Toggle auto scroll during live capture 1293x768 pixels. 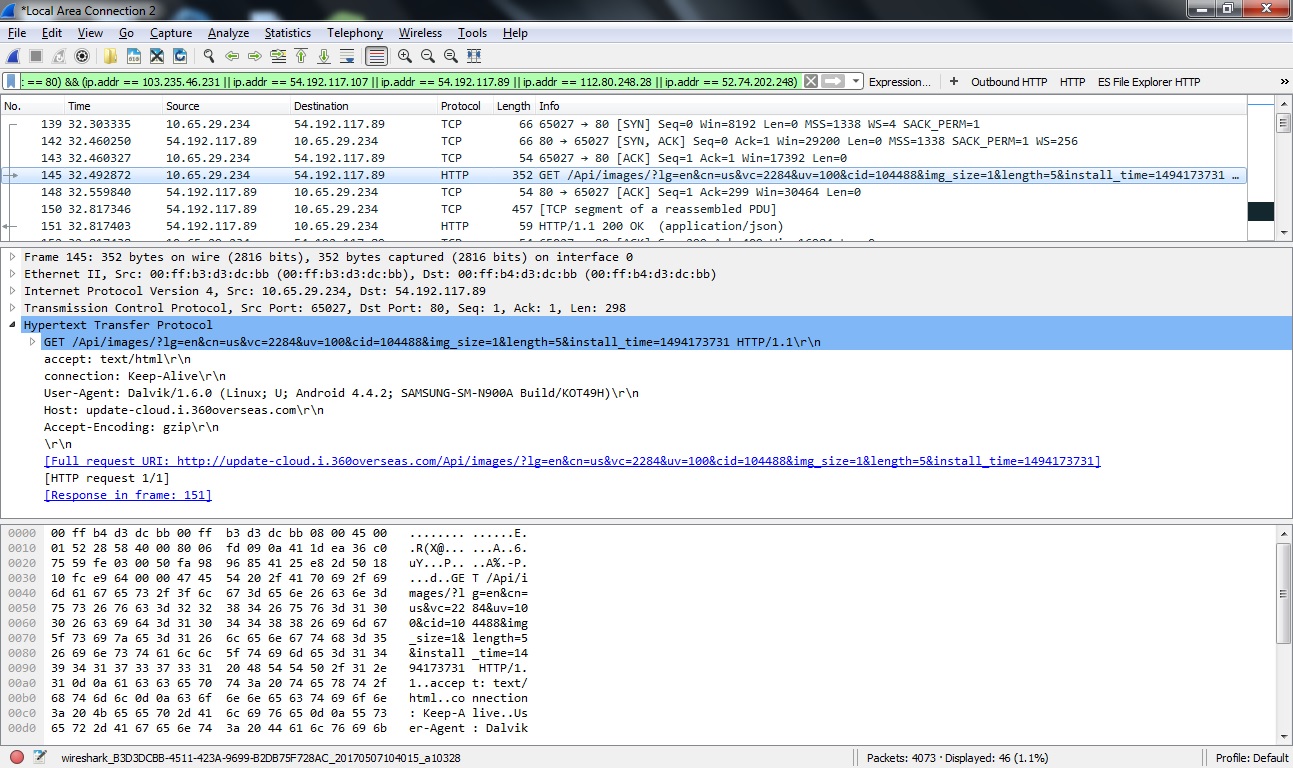pos(347,56)
